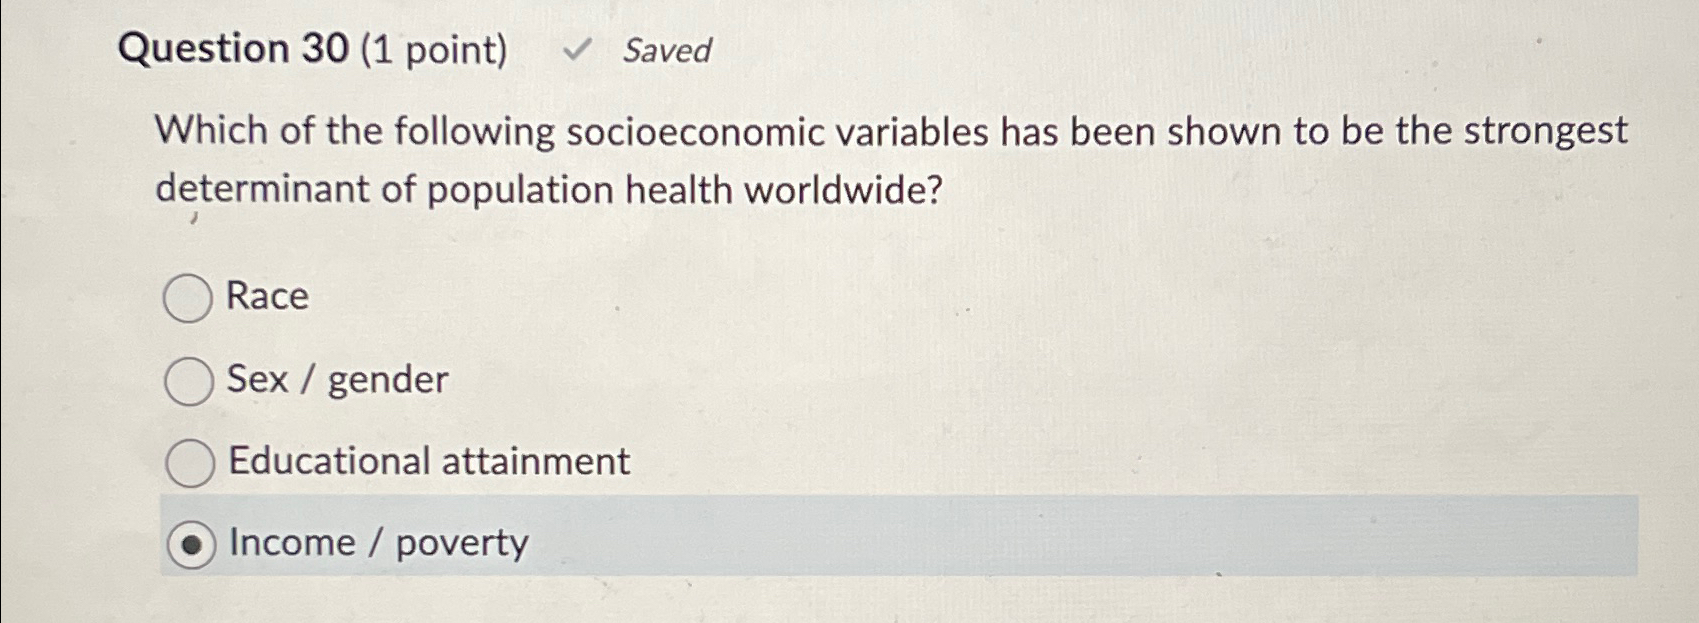Click the Race option label
Viewport: 1699px width, 623px height.
click(x=266, y=296)
